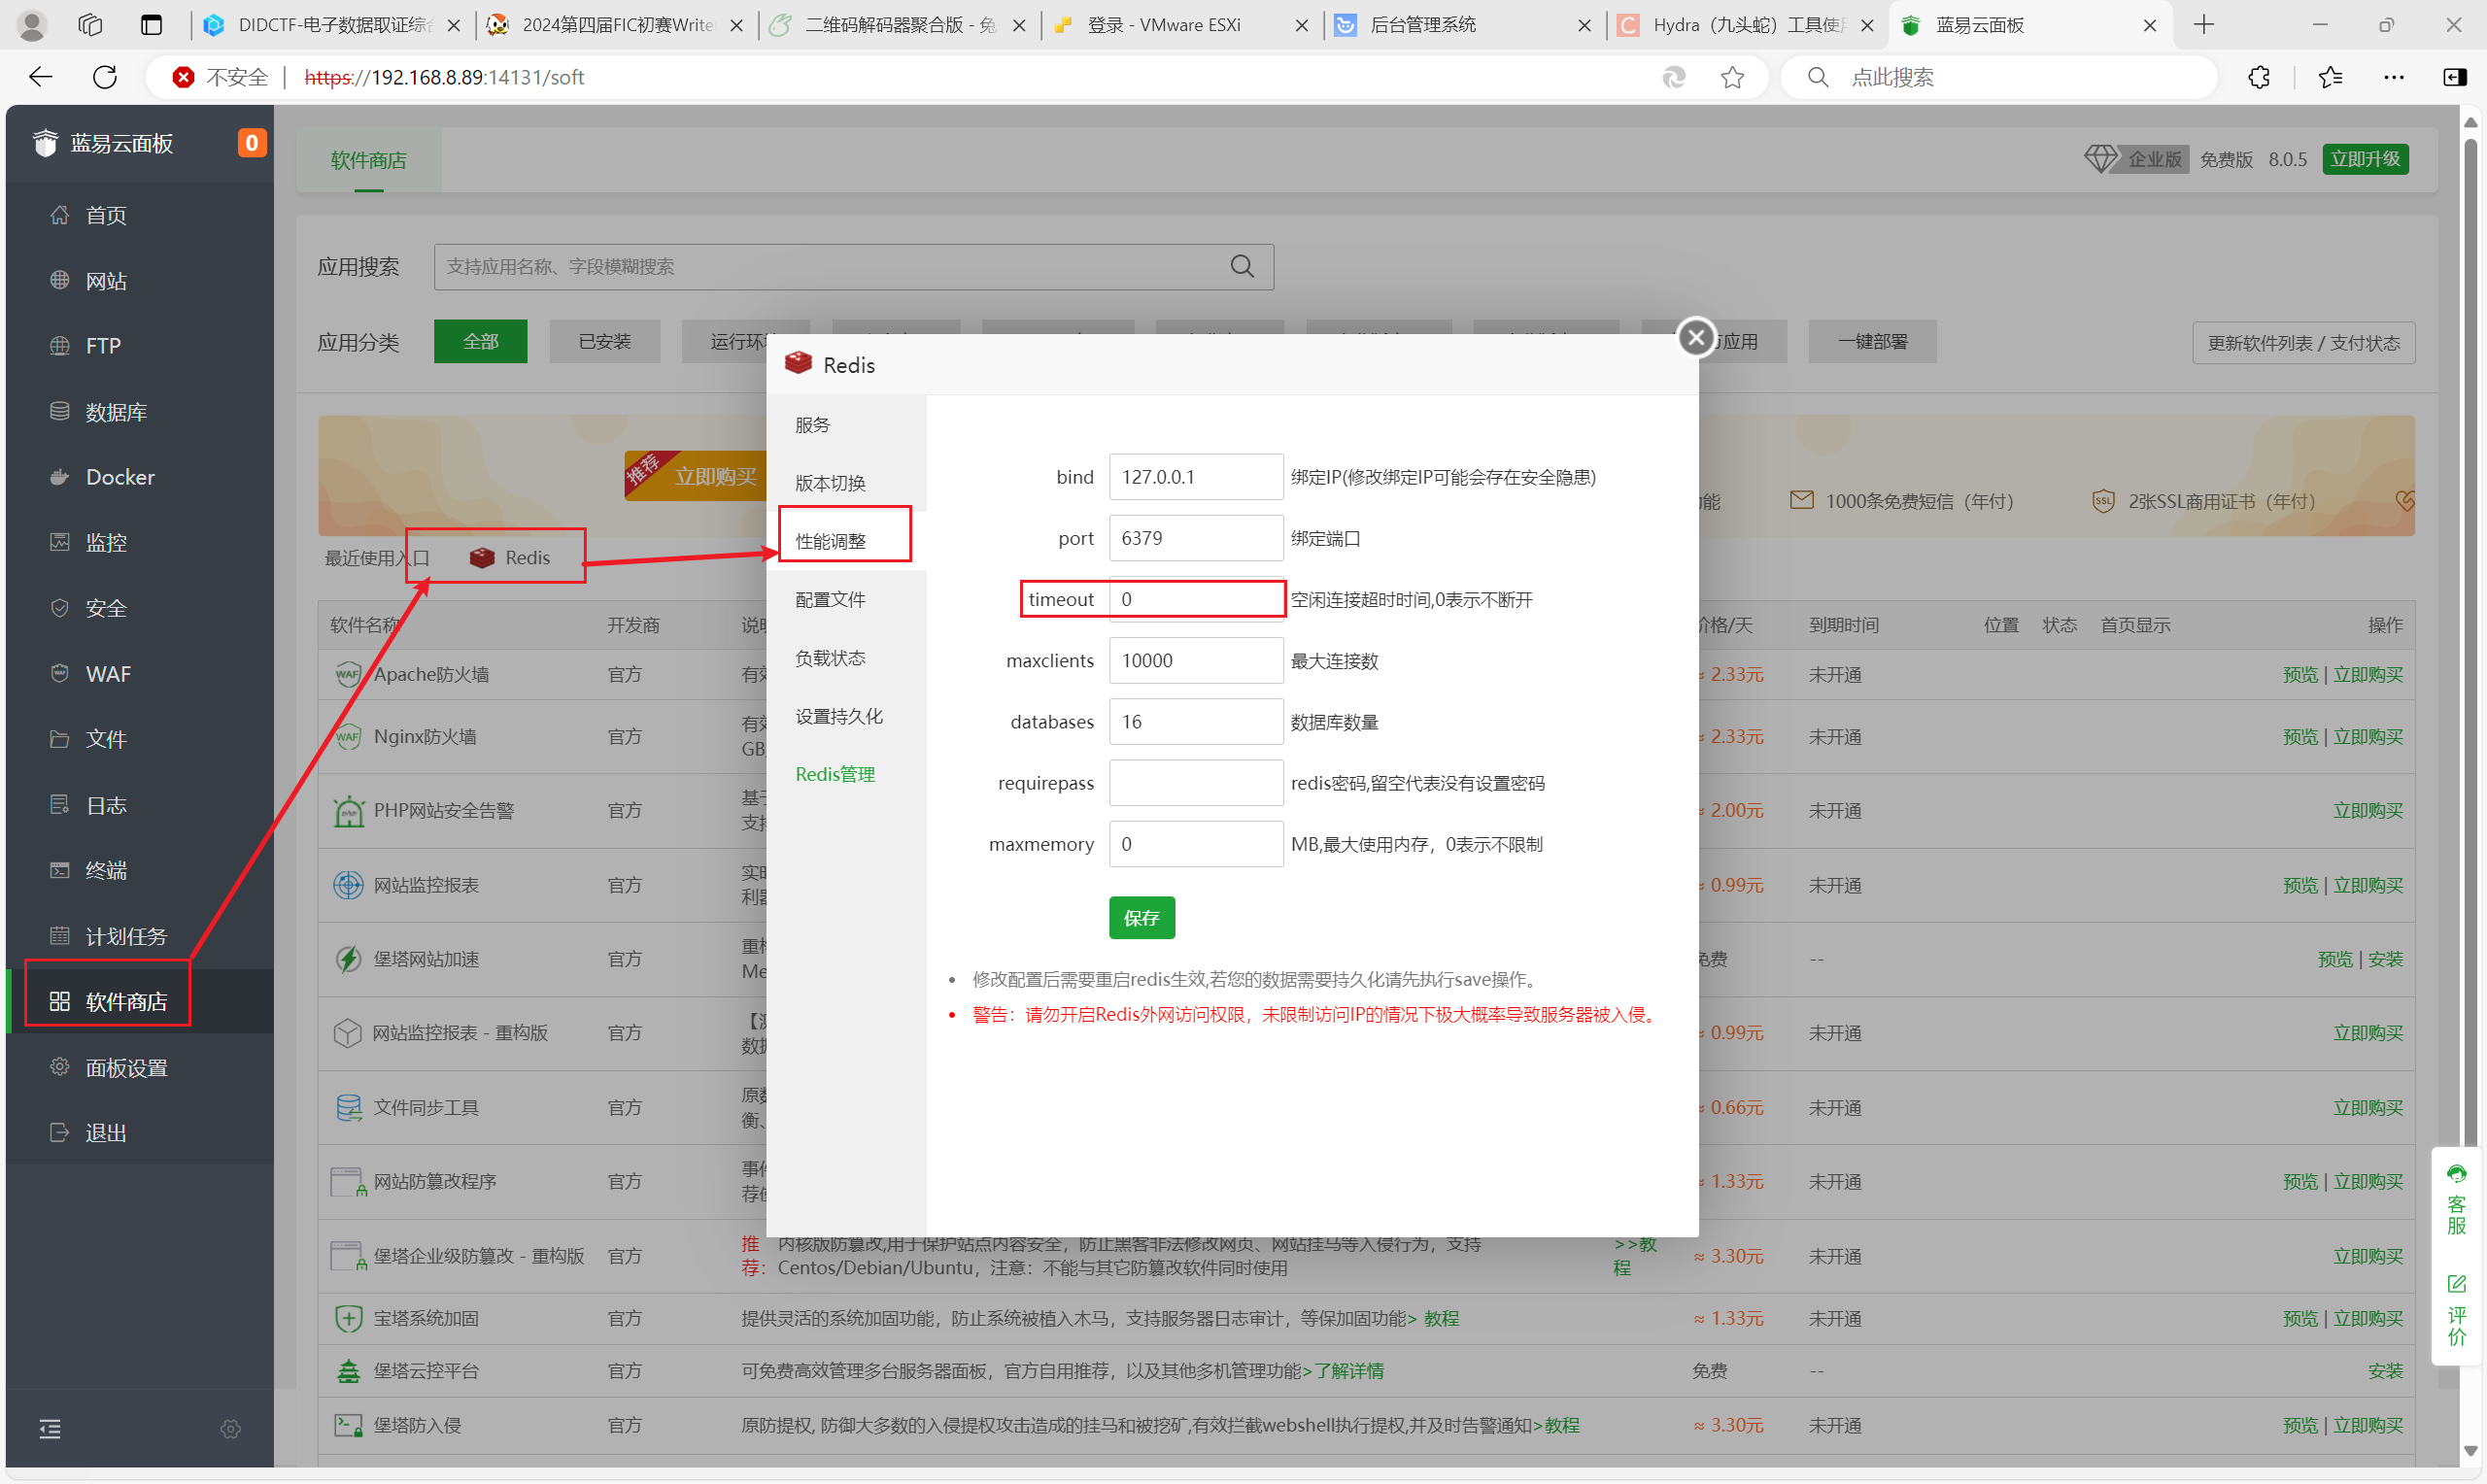This screenshot has width=2487, height=1484.
Task: Click the browser refresh icon
Action: coord(105,77)
